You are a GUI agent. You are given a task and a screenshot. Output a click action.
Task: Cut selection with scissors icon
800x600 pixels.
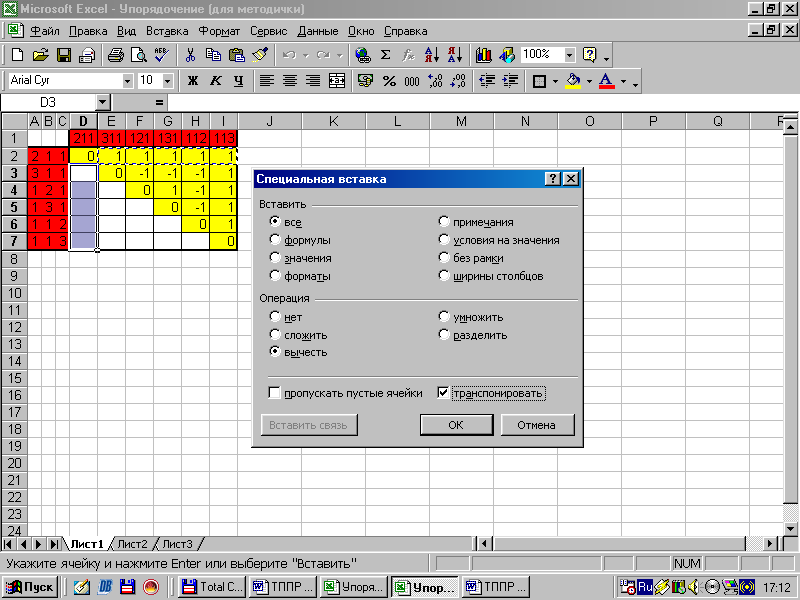coord(190,55)
